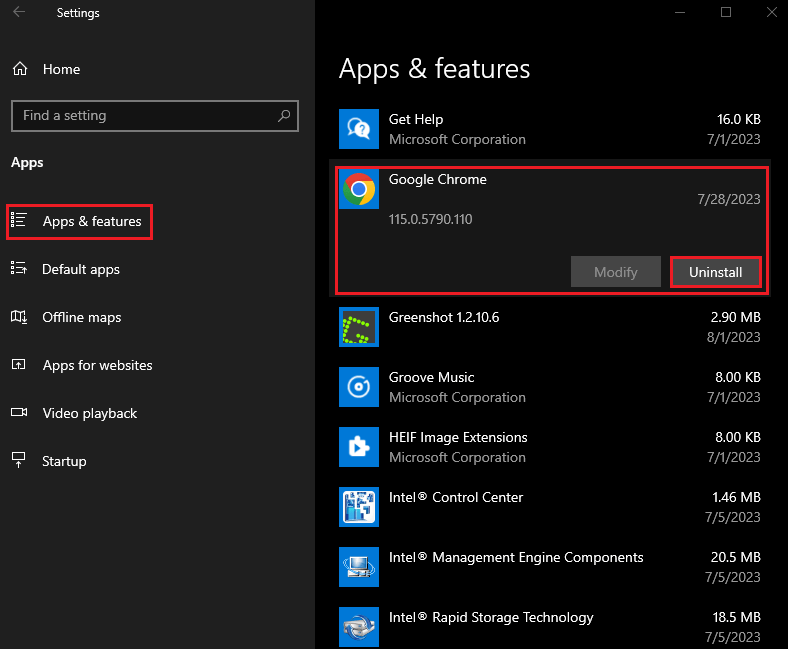Go to Offline maps settings
Screen dimensions: 788x649
(x=81, y=317)
